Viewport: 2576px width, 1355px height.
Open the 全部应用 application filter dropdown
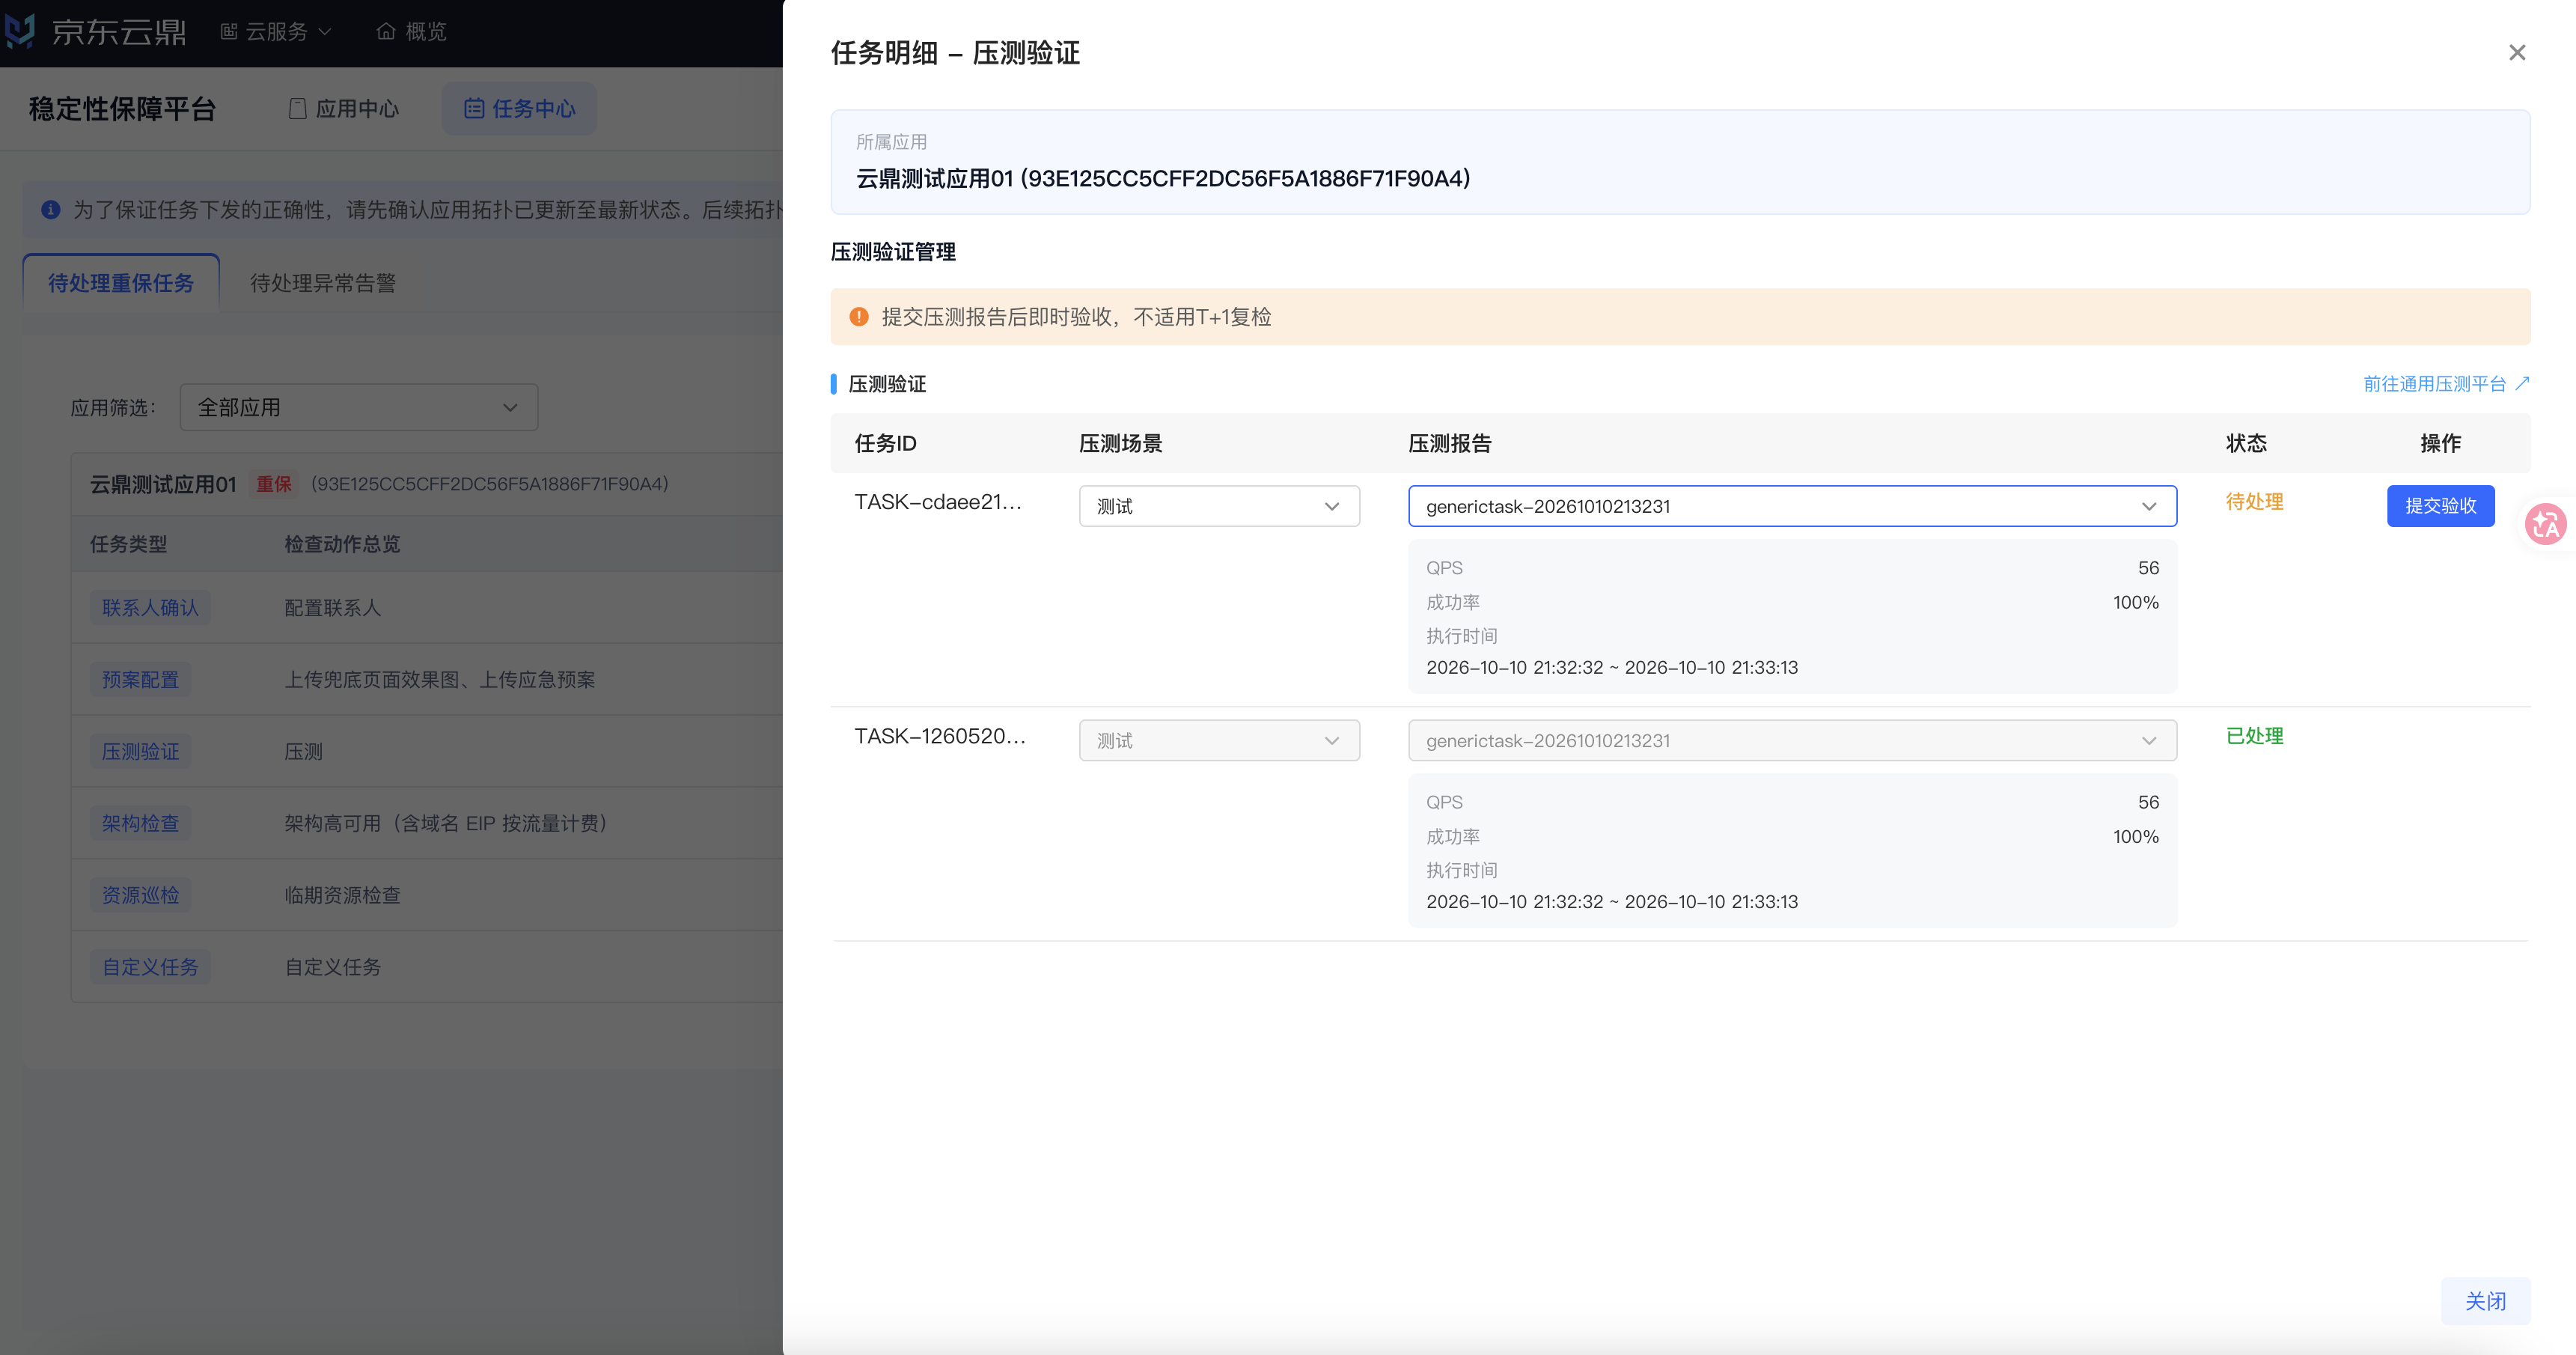coord(359,407)
